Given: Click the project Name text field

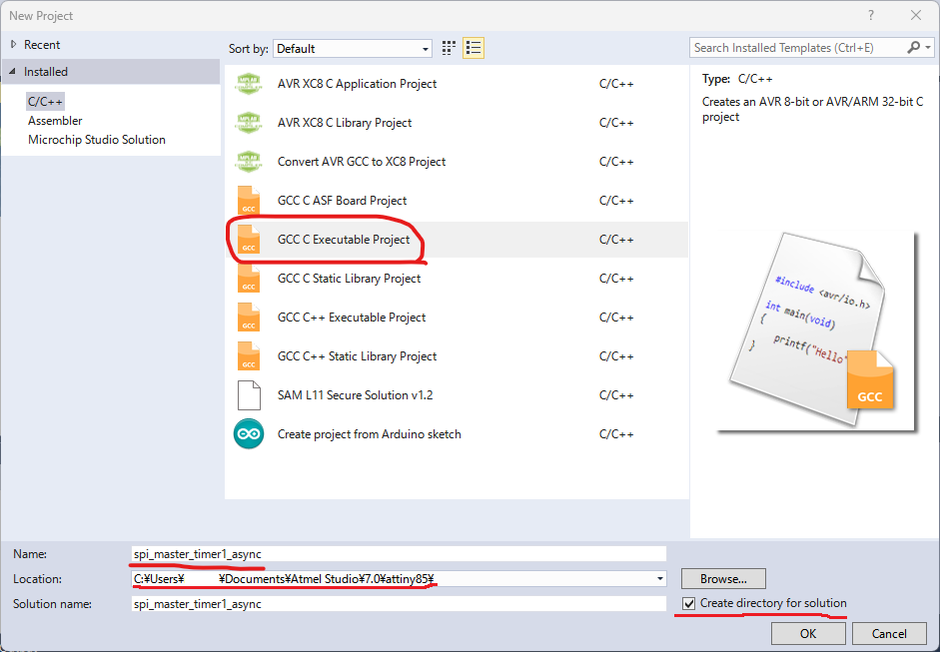Looking at the screenshot, I should pos(398,554).
